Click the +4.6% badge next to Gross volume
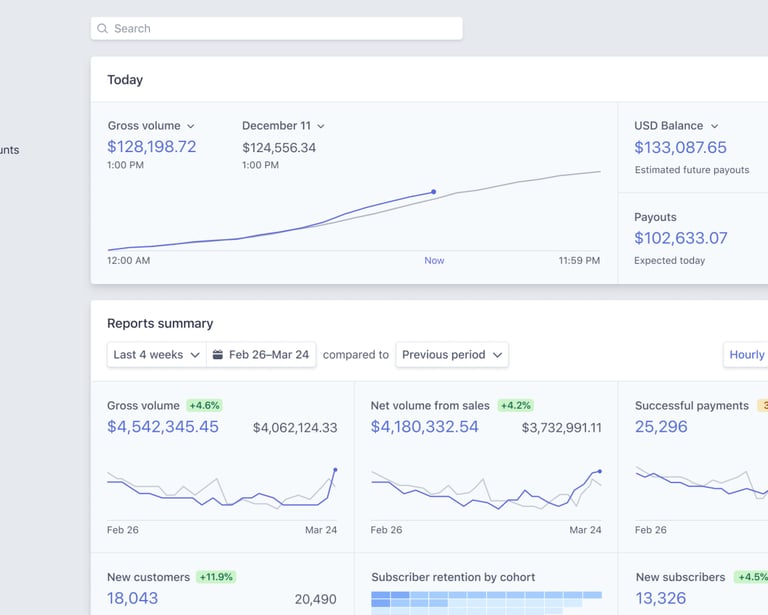 (204, 406)
